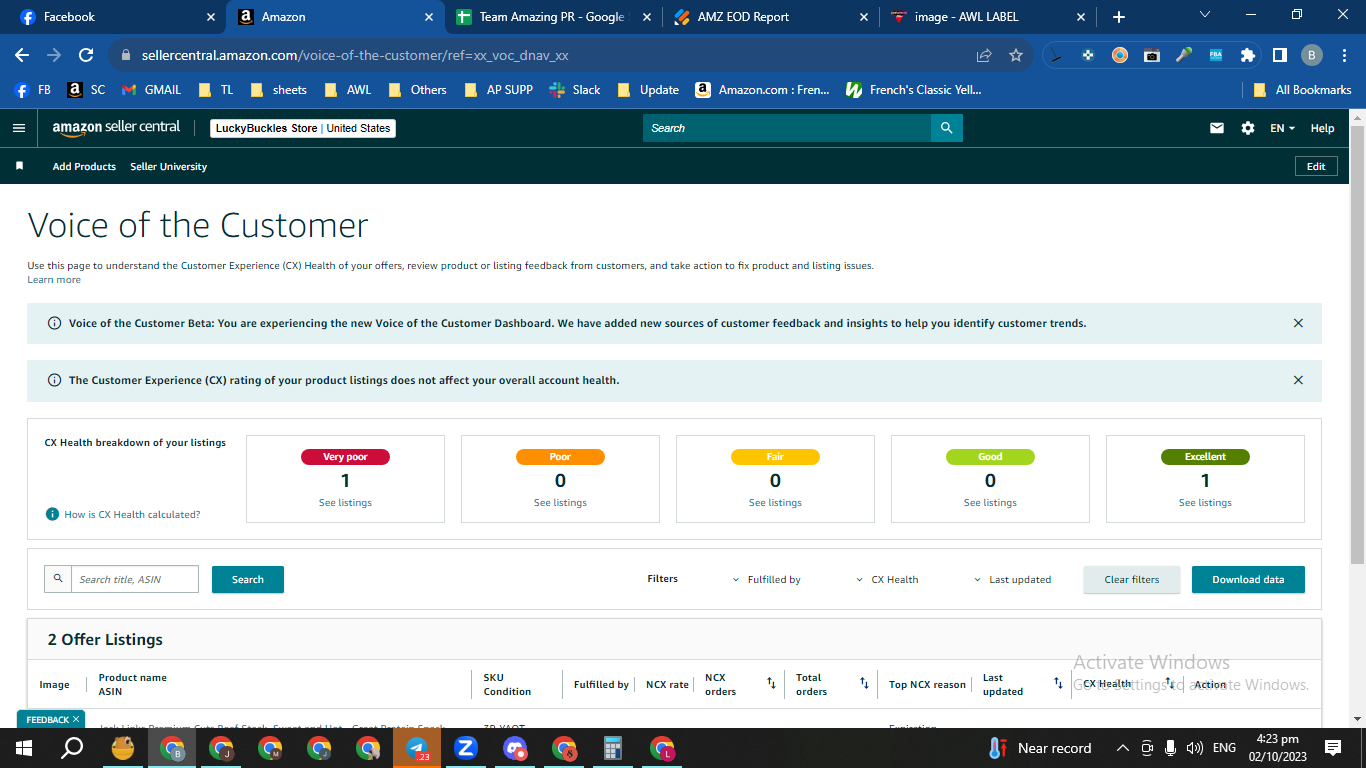Click the camera screenshot extension icon
The height and width of the screenshot is (768, 1366).
point(1152,56)
